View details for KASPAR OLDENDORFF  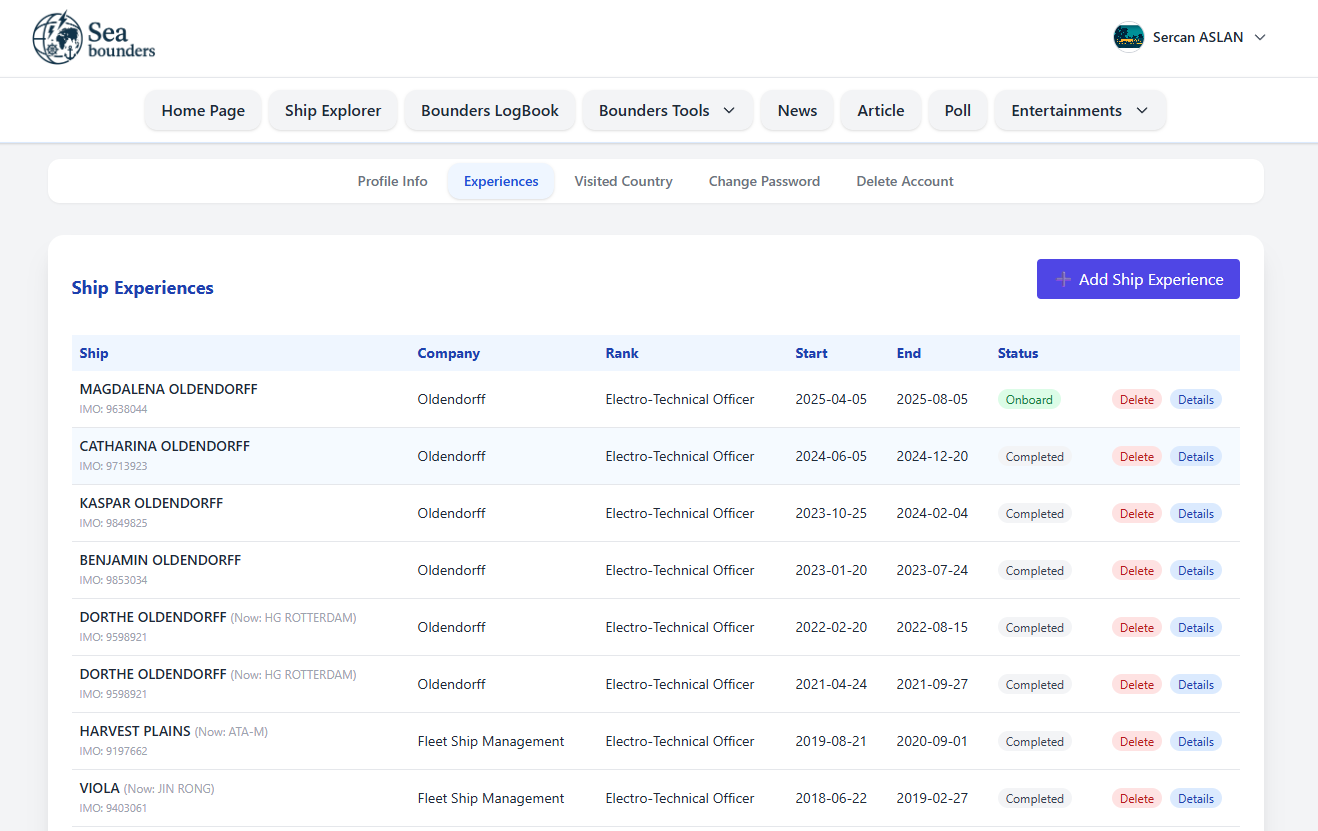[x=1195, y=514]
